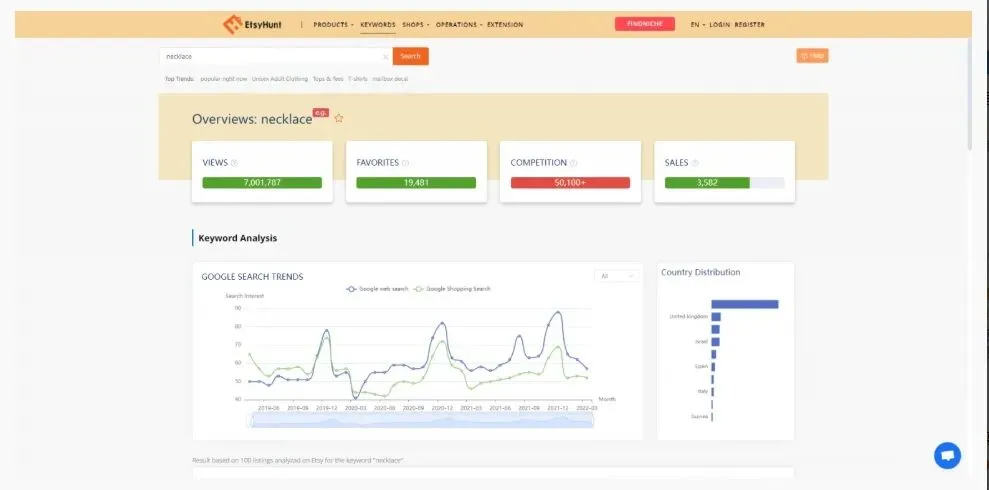Viewport: 989px width, 490px height.
Task: Click the e.g. badge beside necklace
Action: 321,113
